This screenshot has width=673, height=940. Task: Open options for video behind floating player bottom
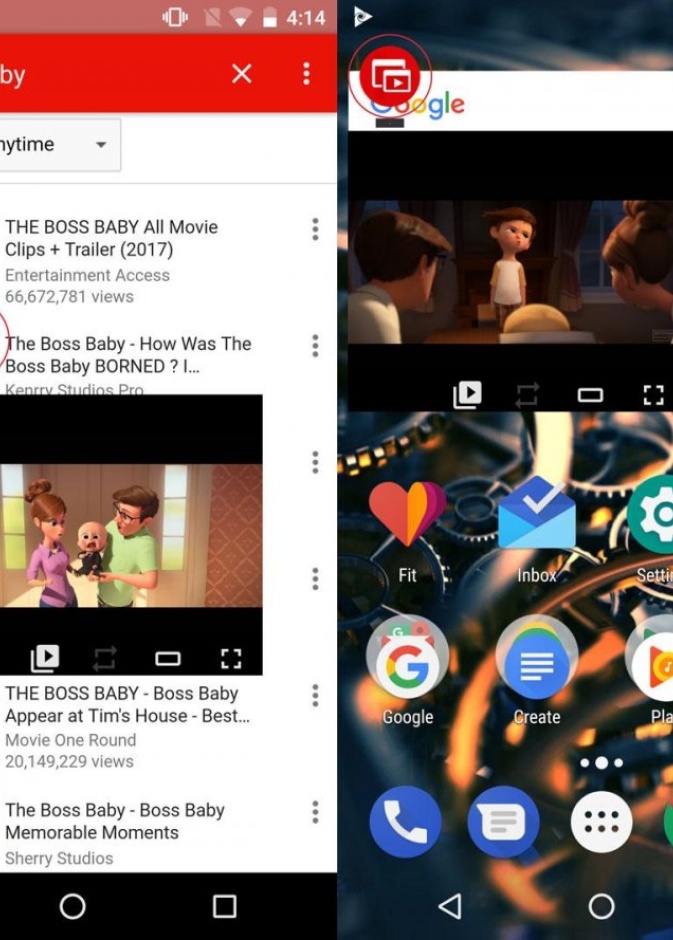[x=315, y=579]
